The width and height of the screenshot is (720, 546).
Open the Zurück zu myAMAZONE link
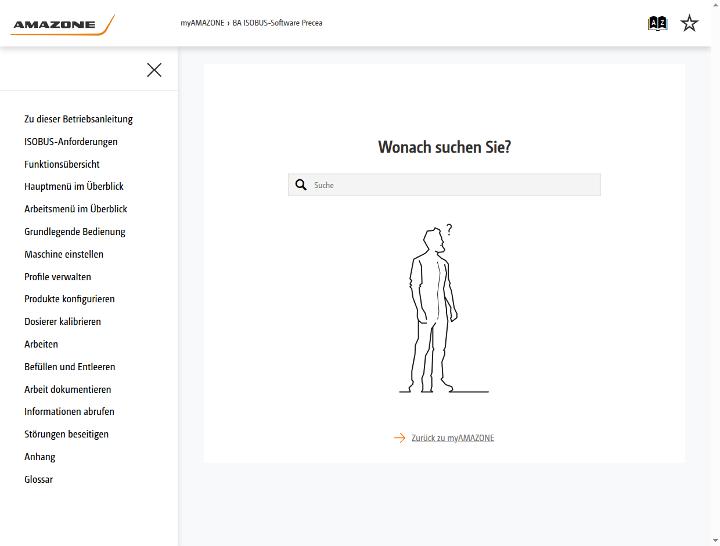pos(453,438)
